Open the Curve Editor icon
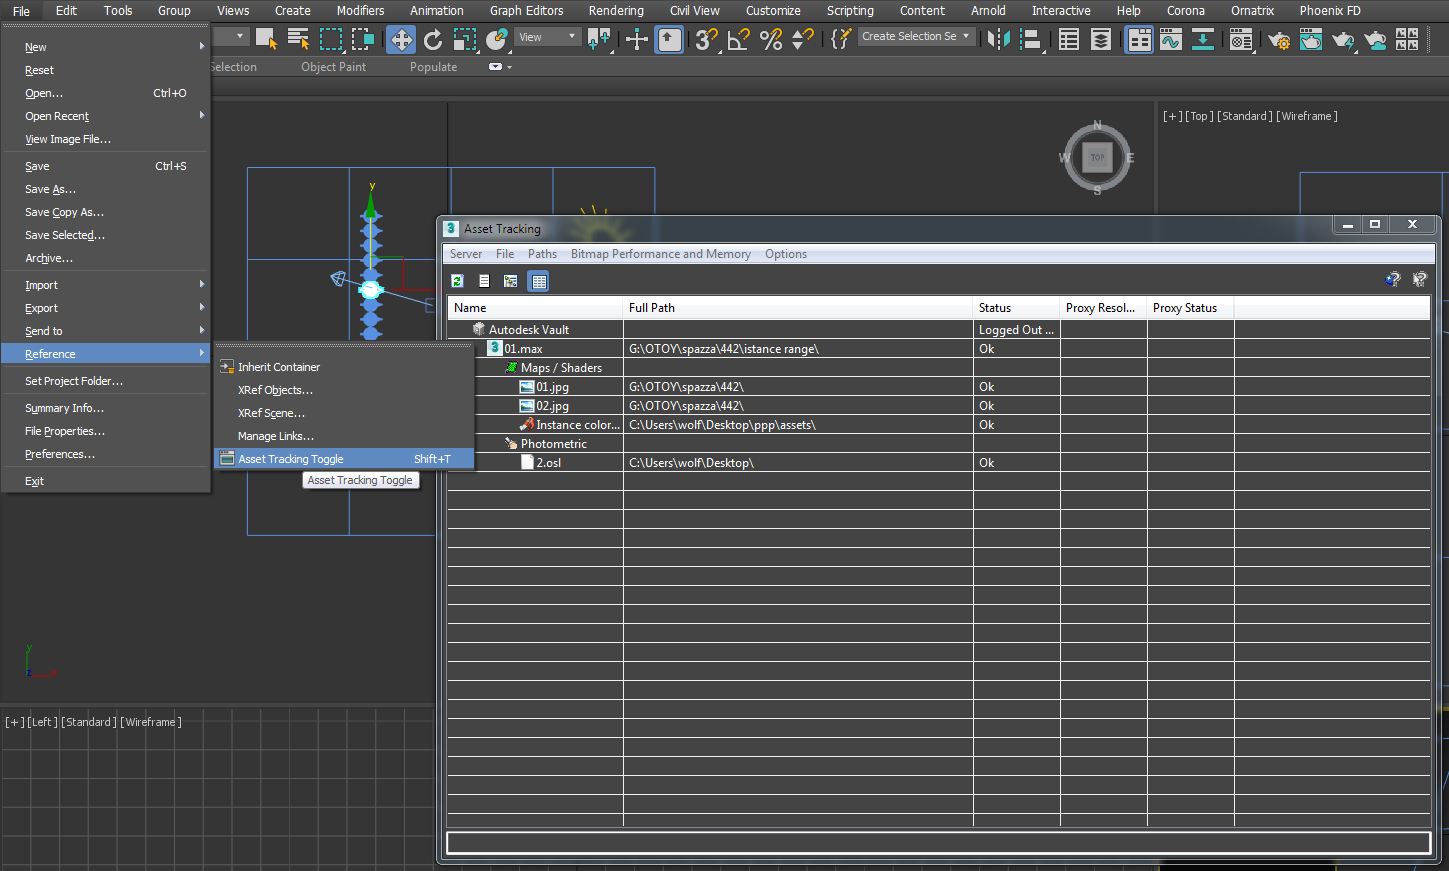 click(1170, 39)
